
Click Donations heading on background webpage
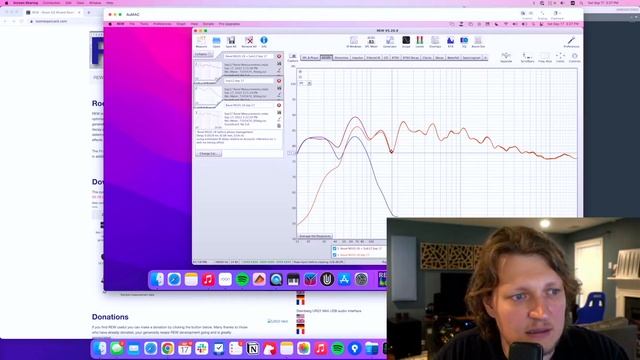[110, 317]
